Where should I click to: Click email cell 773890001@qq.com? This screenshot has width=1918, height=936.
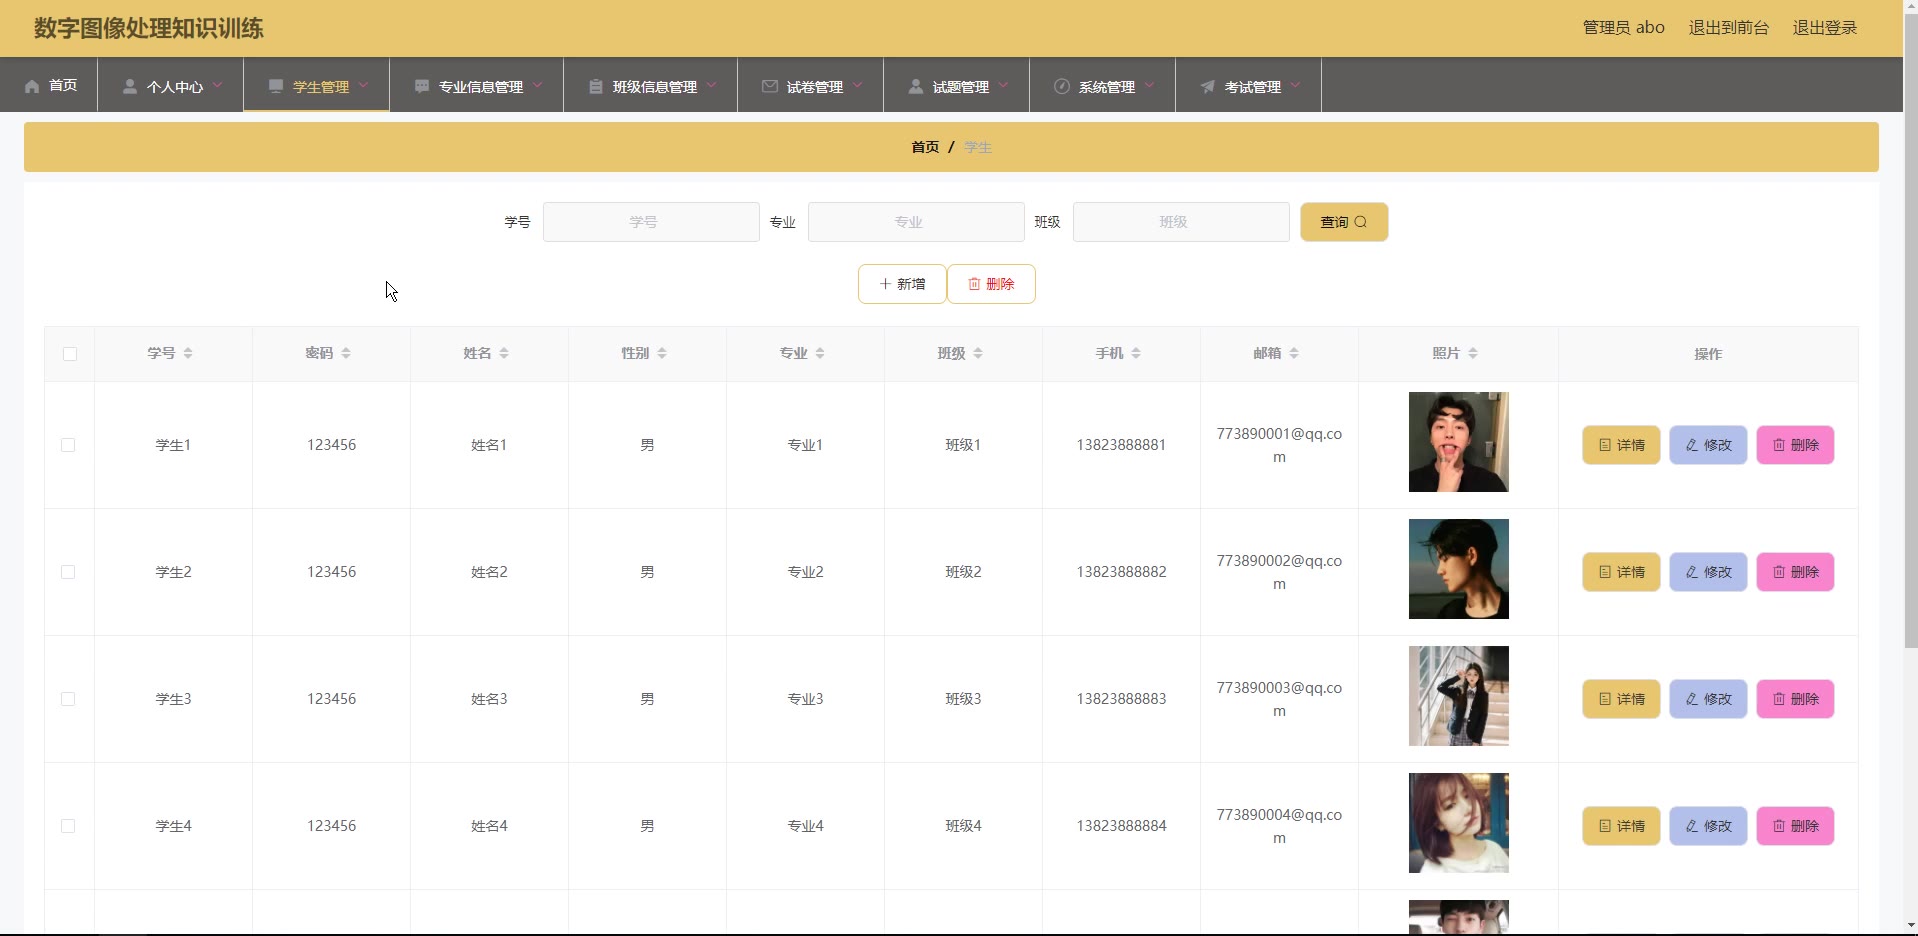click(x=1279, y=445)
